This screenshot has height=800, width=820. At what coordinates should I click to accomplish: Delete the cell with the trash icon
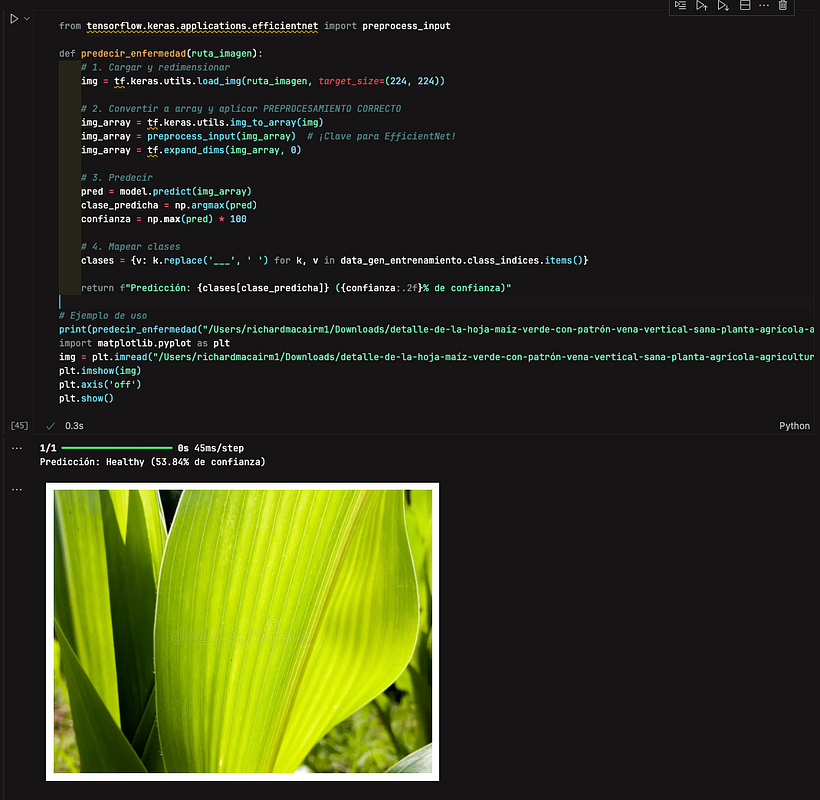783,5
